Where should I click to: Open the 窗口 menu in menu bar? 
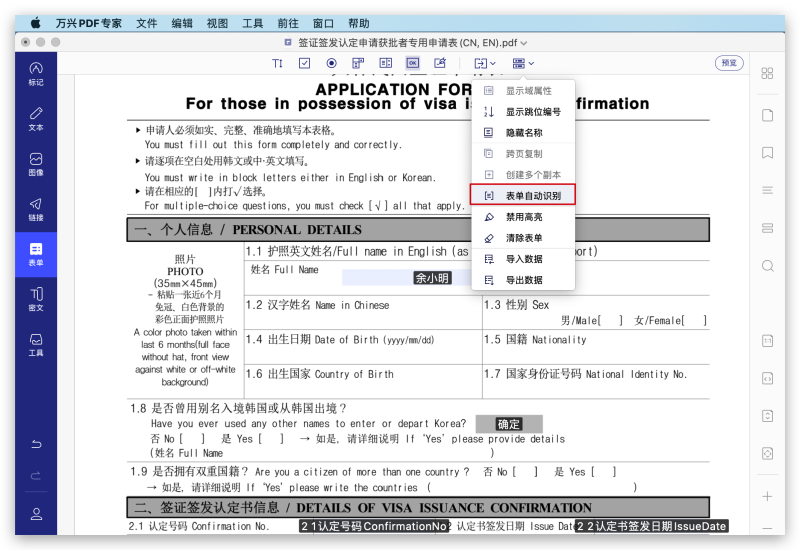click(x=323, y=23)
